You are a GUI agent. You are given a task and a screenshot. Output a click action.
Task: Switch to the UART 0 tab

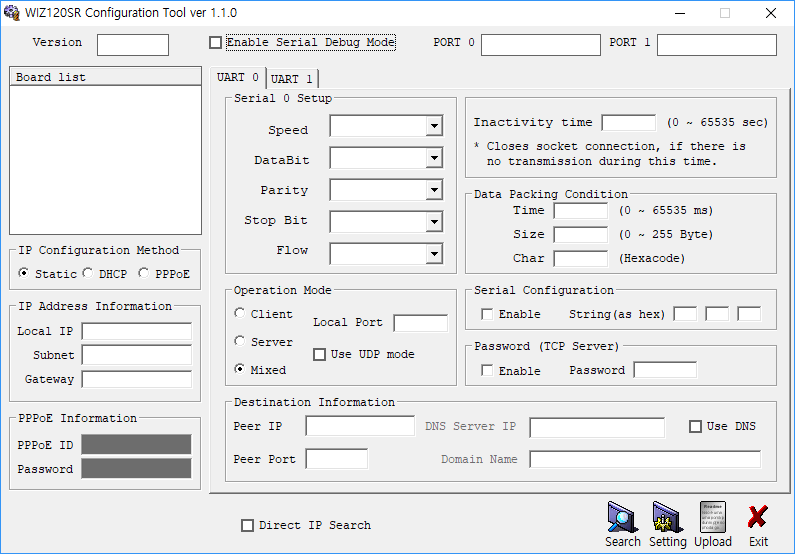pyautogui.click(x=237, y=78)
